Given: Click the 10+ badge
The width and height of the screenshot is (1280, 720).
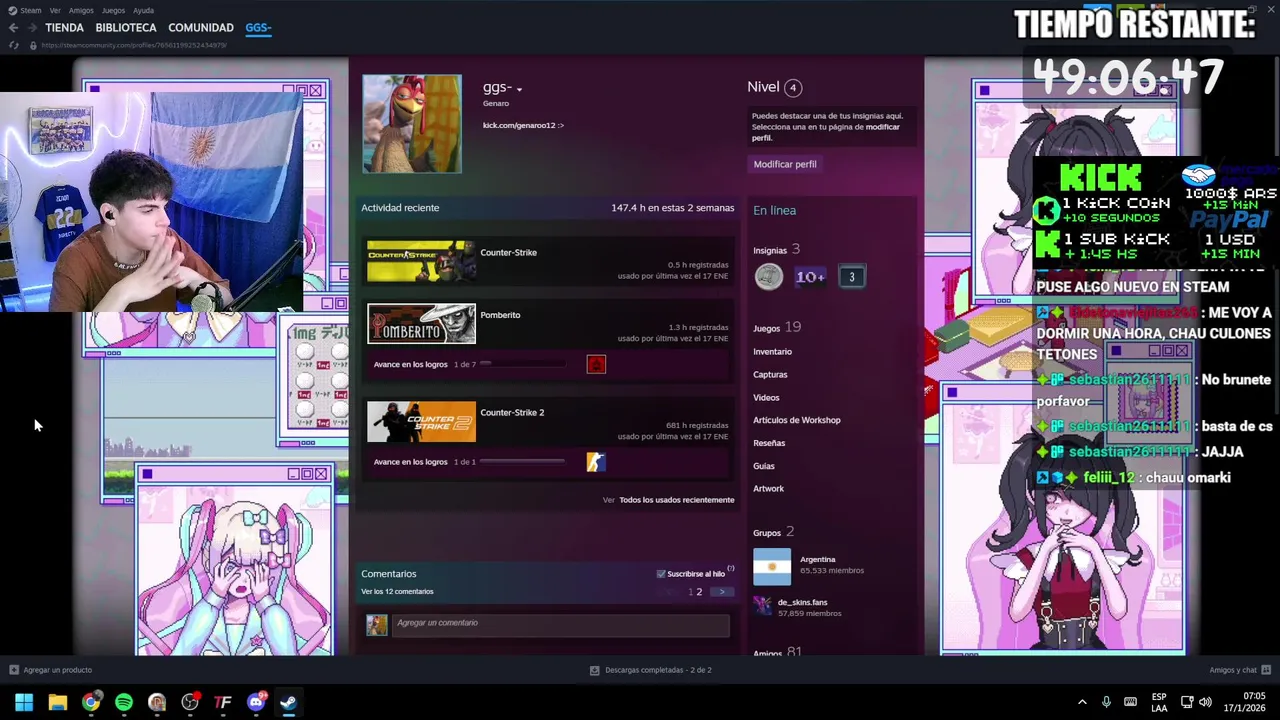Looking at the screenshot, I should click(810, 277).
